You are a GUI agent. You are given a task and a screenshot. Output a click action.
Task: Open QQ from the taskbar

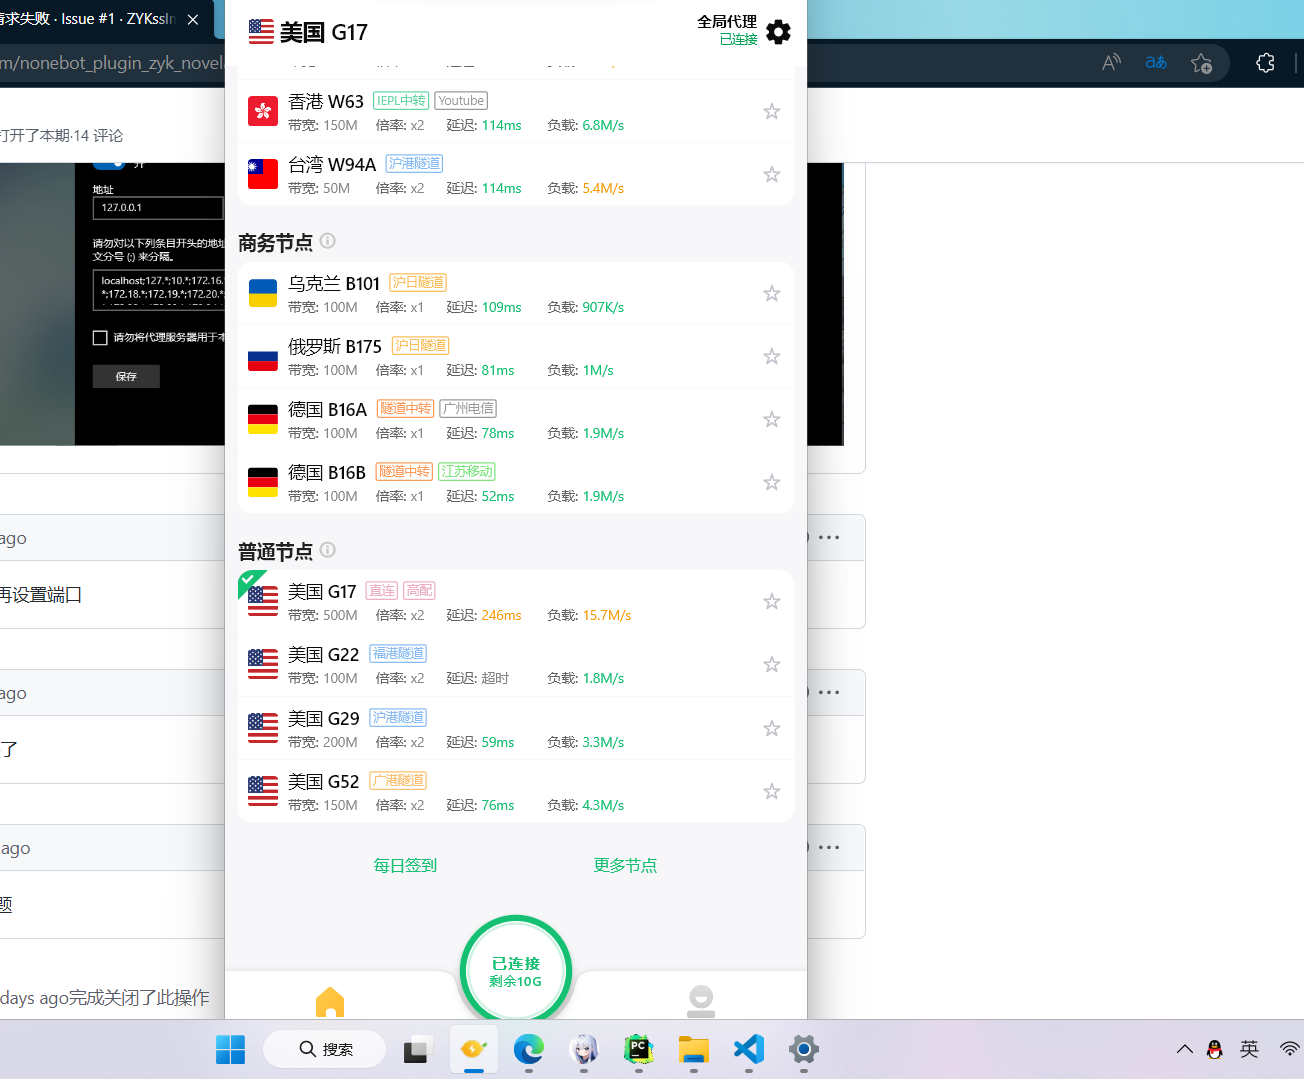1213,1049
